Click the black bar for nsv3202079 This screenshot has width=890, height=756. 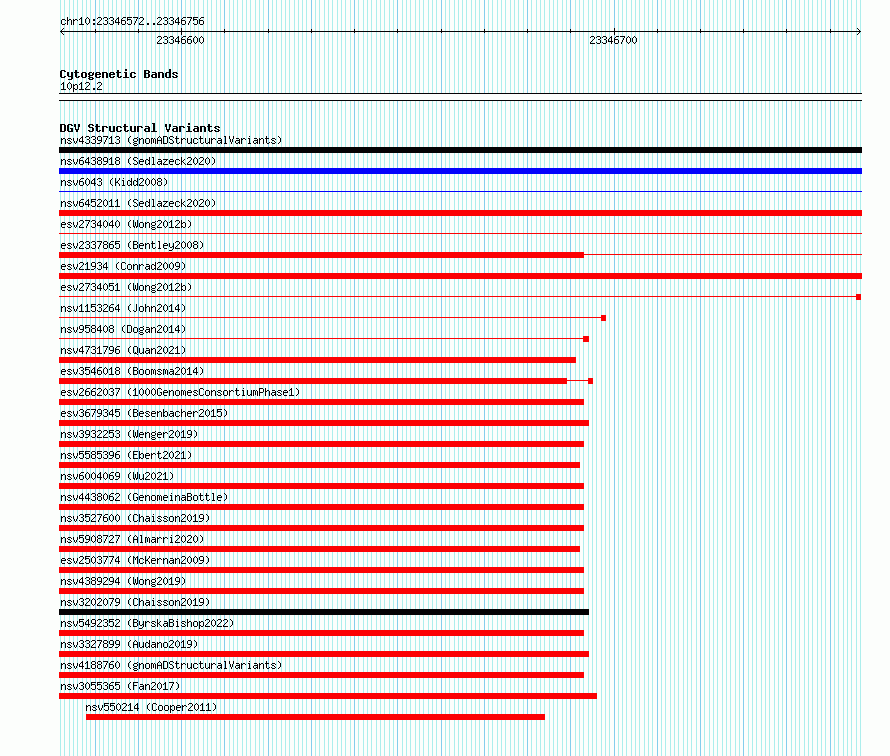click(324, 612)
